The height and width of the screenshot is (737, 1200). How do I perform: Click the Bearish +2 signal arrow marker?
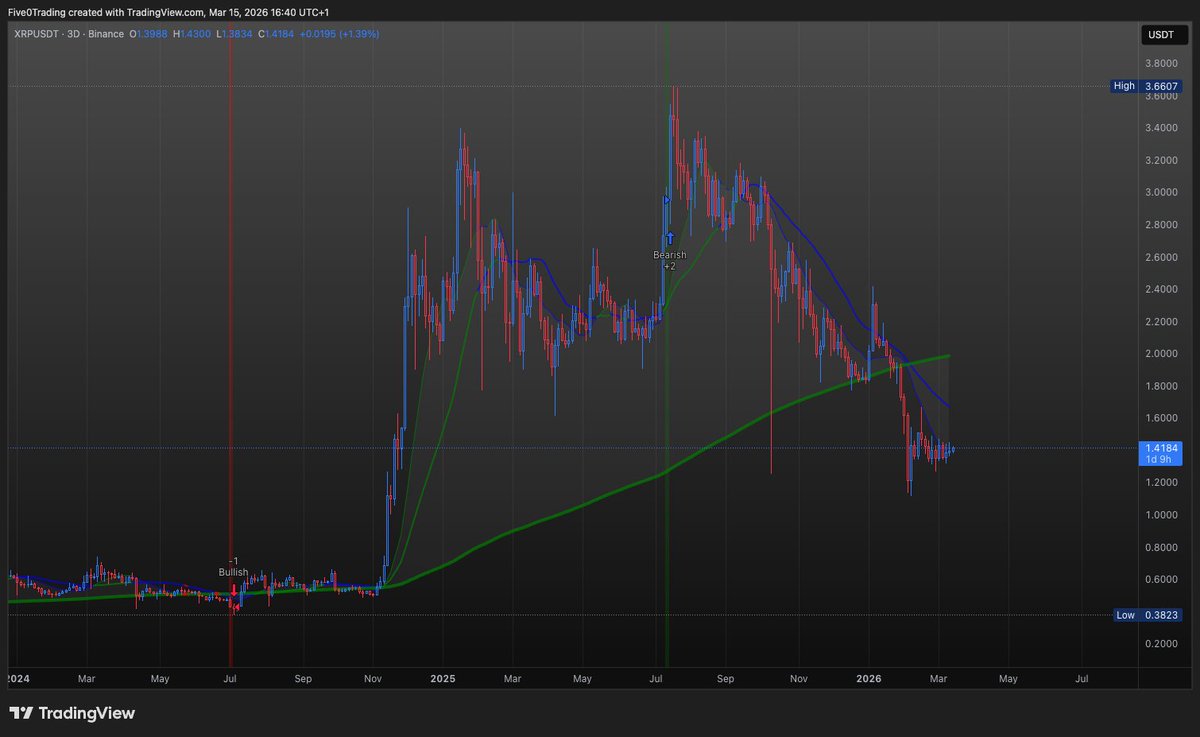click(670, 239)
